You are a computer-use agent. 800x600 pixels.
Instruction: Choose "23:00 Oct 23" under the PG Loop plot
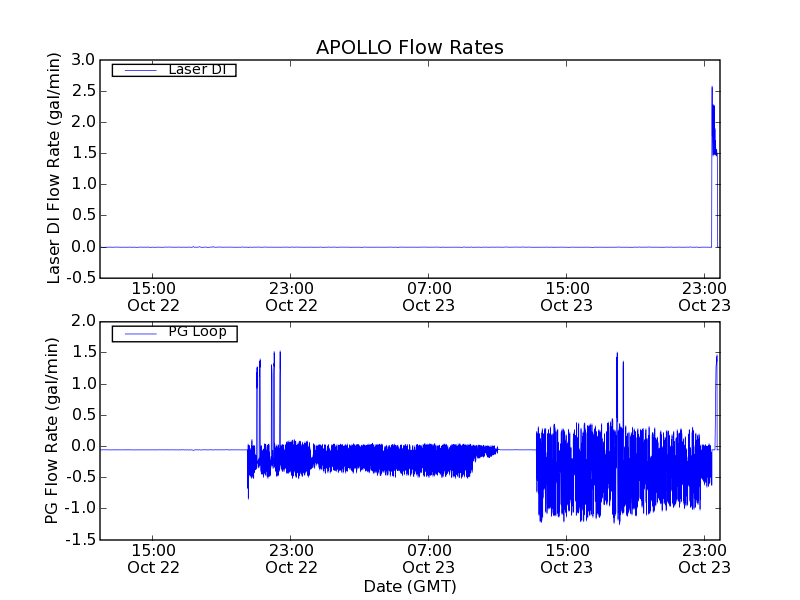coord(705,559)
